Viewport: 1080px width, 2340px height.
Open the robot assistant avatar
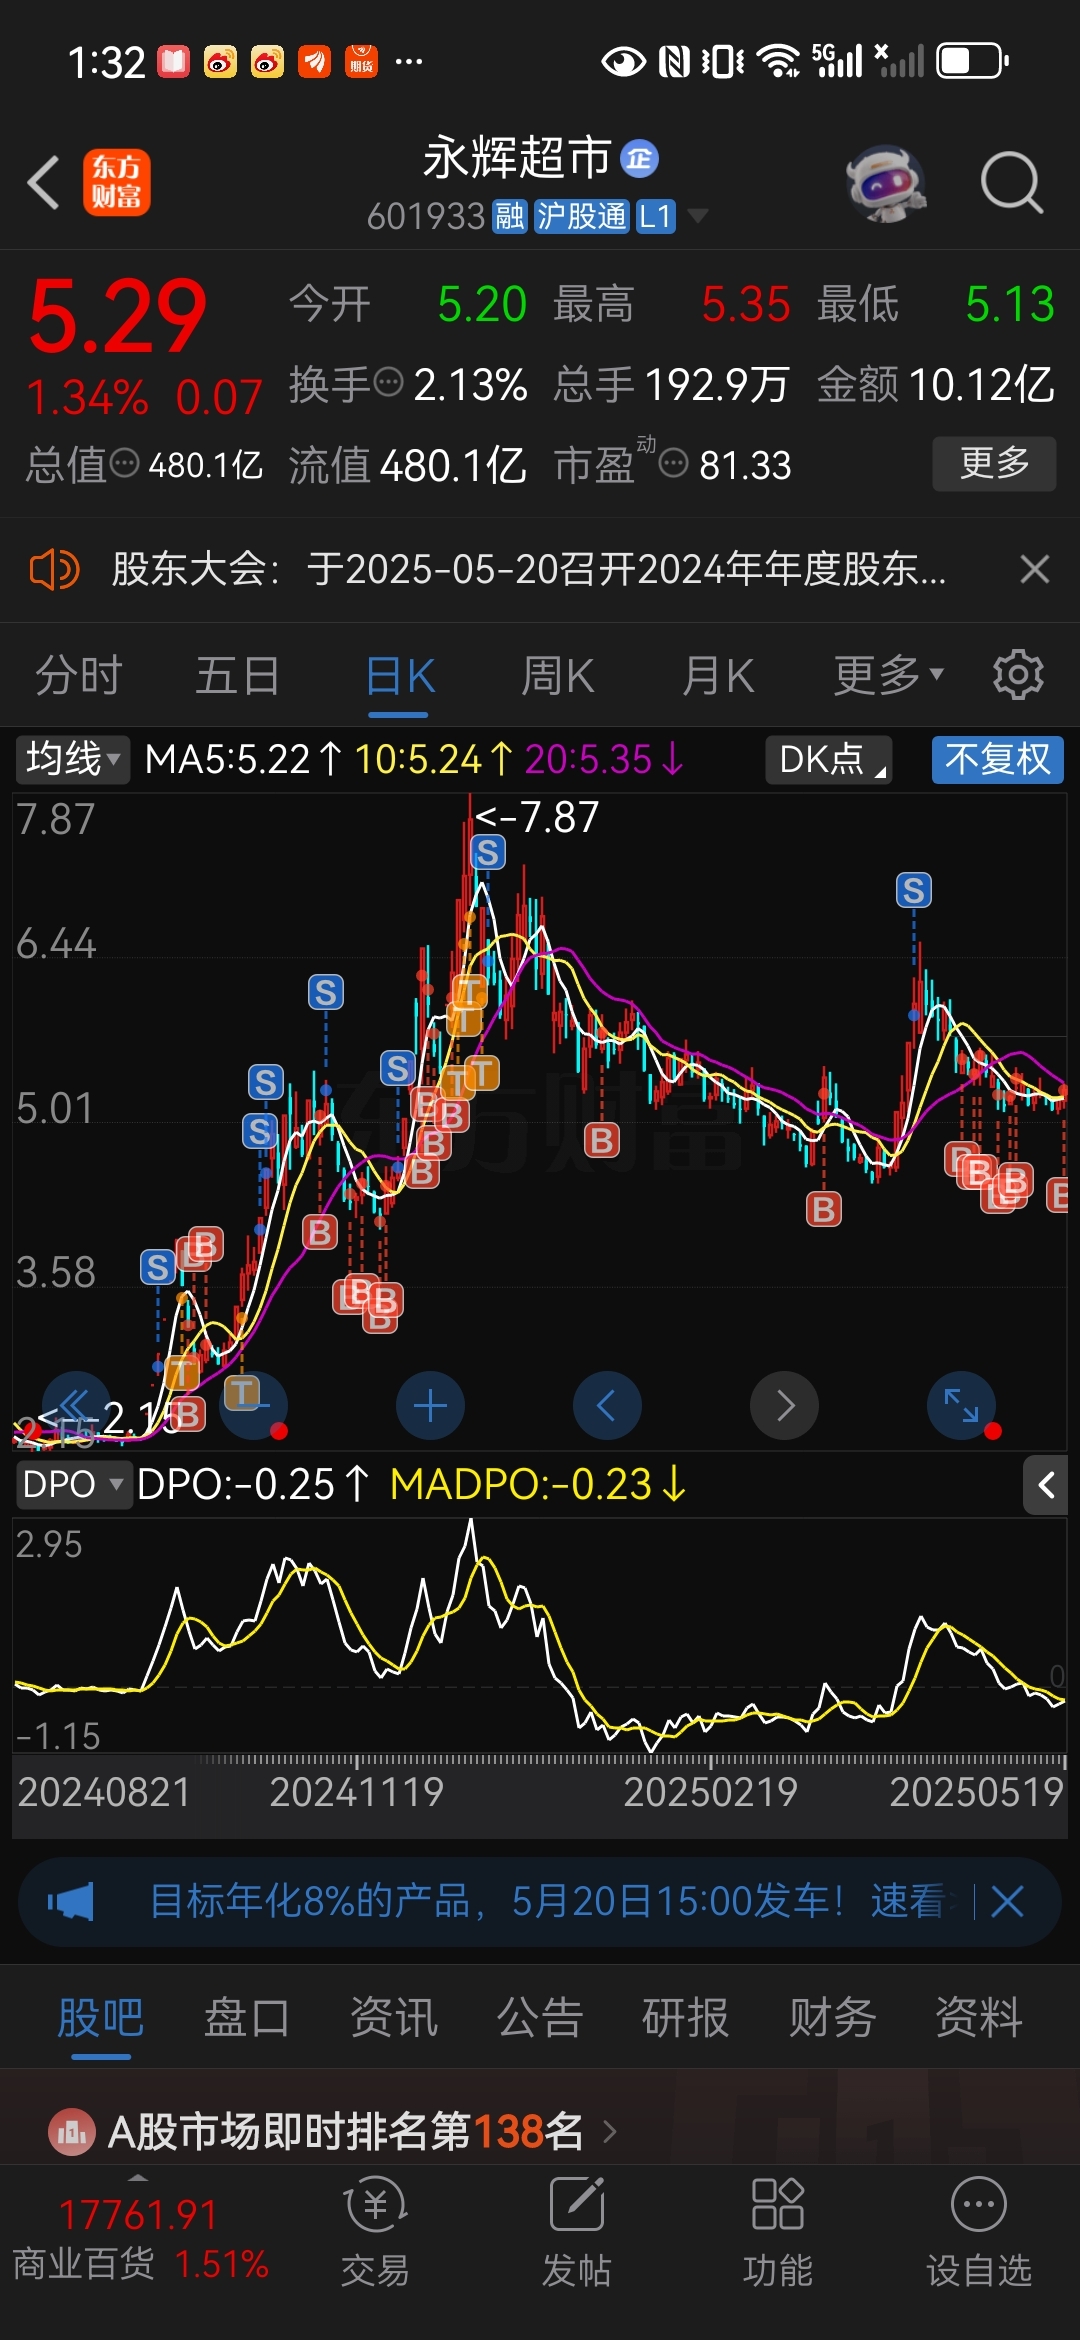coord(885,183)
